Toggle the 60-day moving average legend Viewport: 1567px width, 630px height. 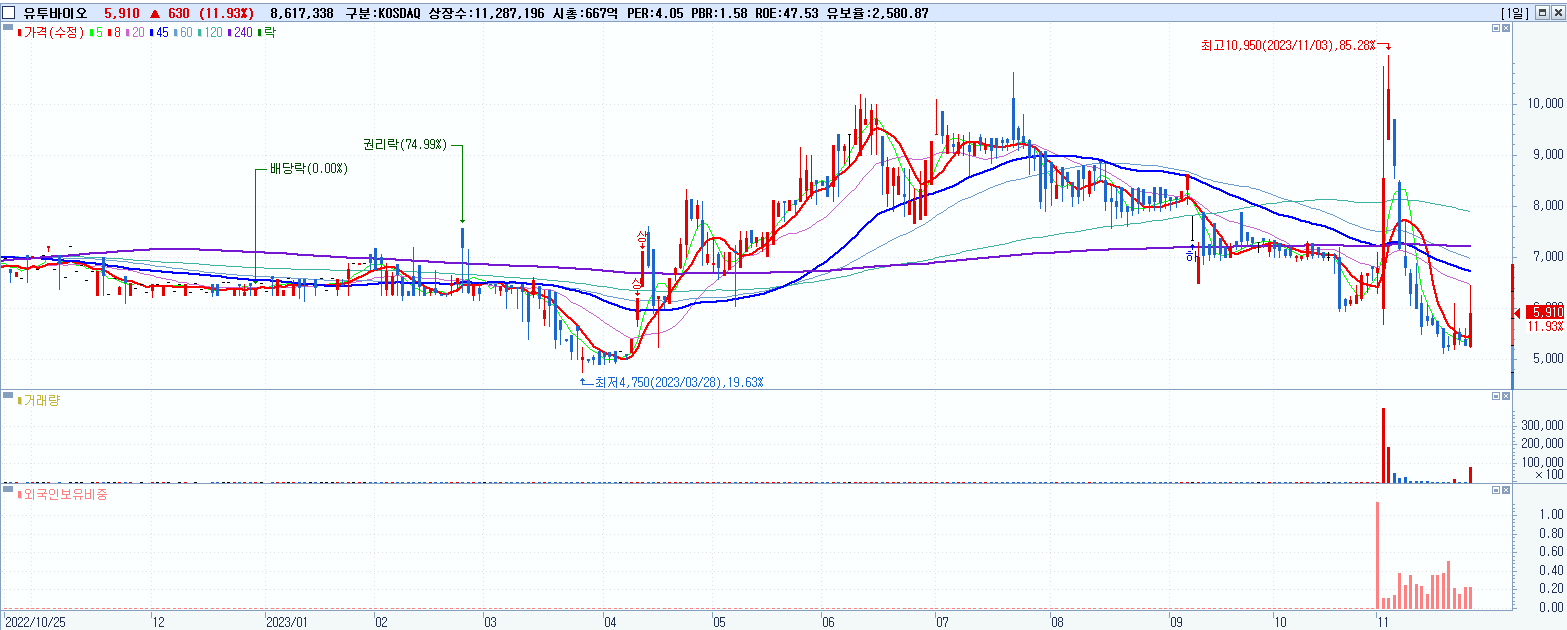point(184,33)
